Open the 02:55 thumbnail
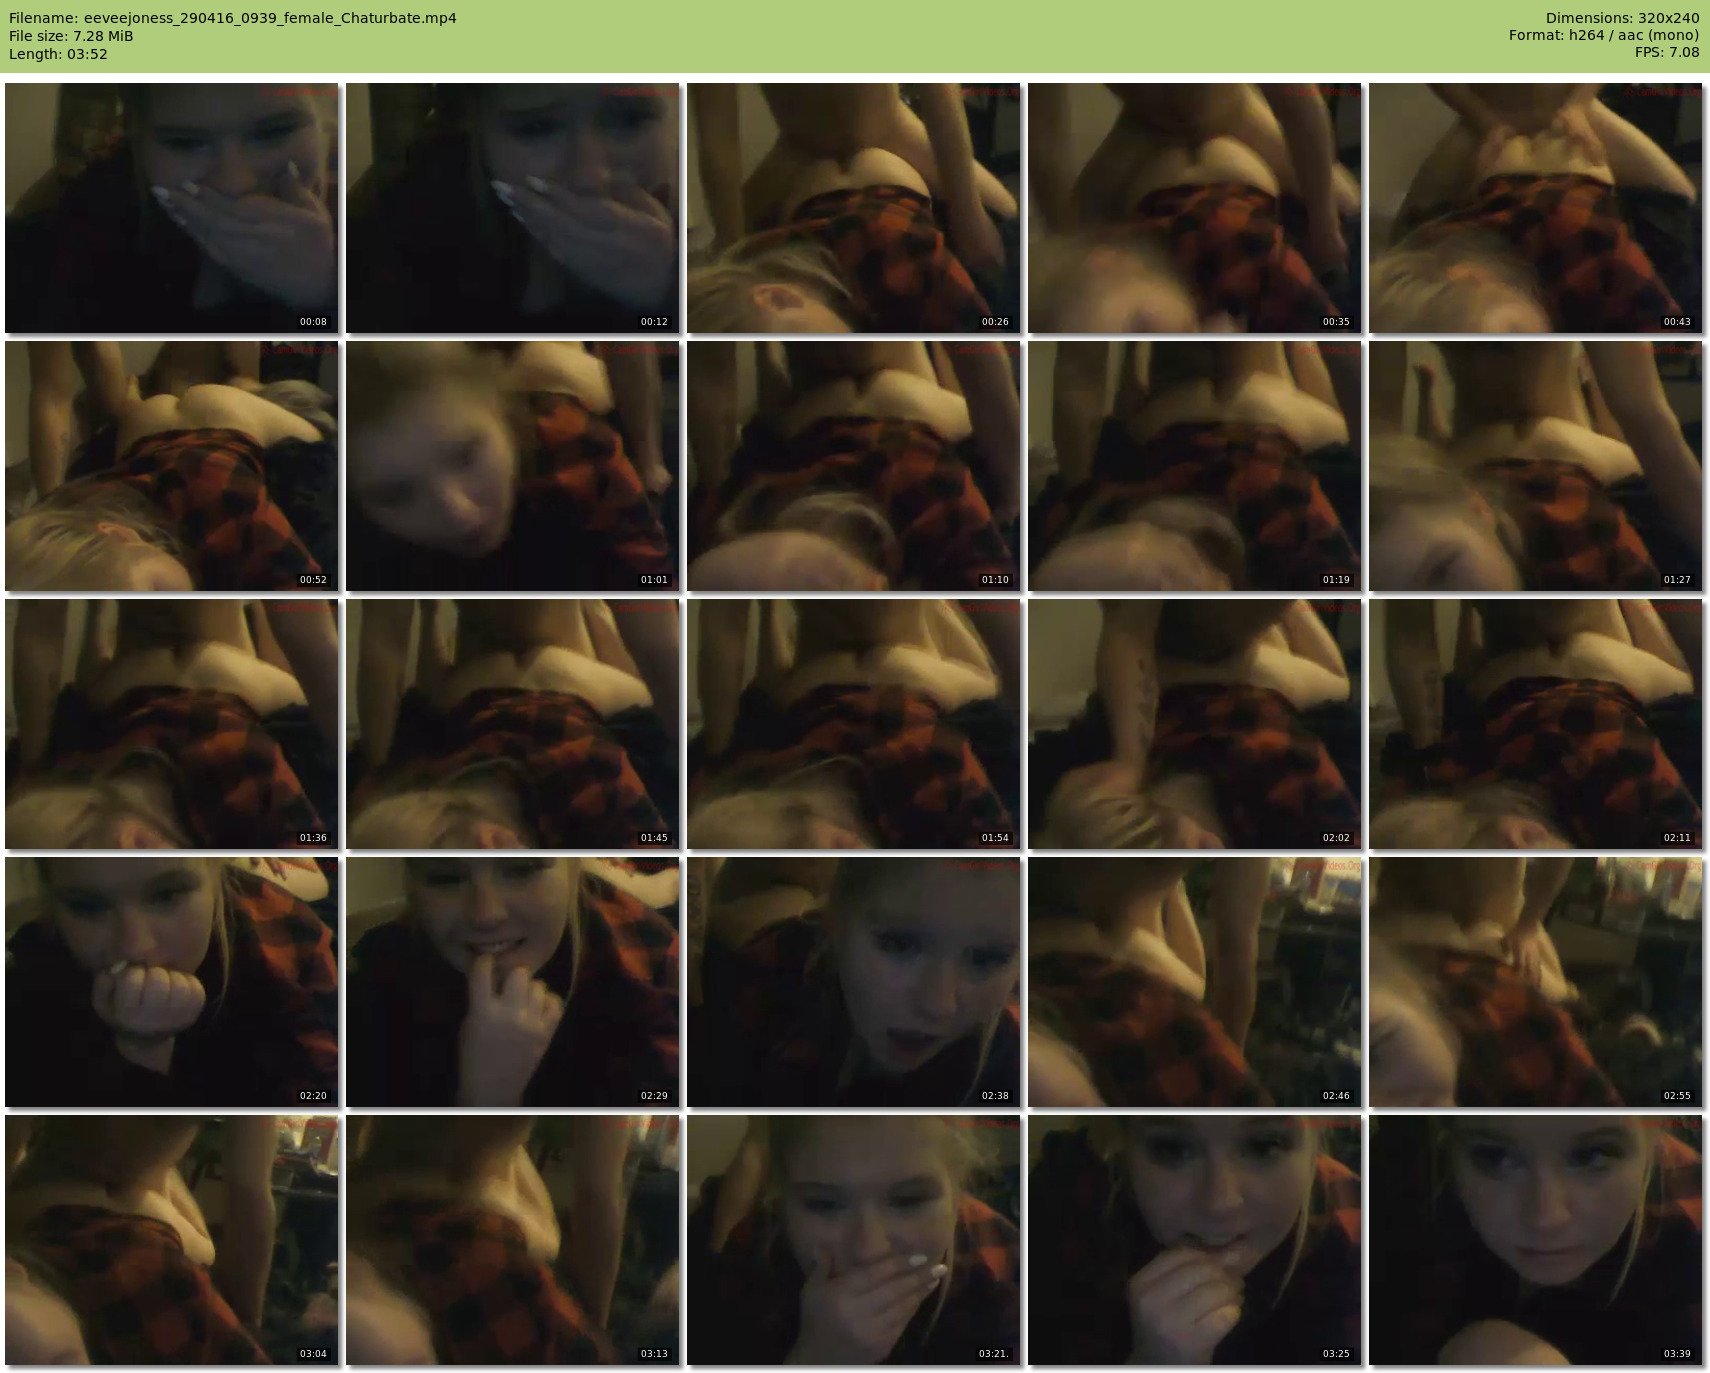 tap(1536, 982)
